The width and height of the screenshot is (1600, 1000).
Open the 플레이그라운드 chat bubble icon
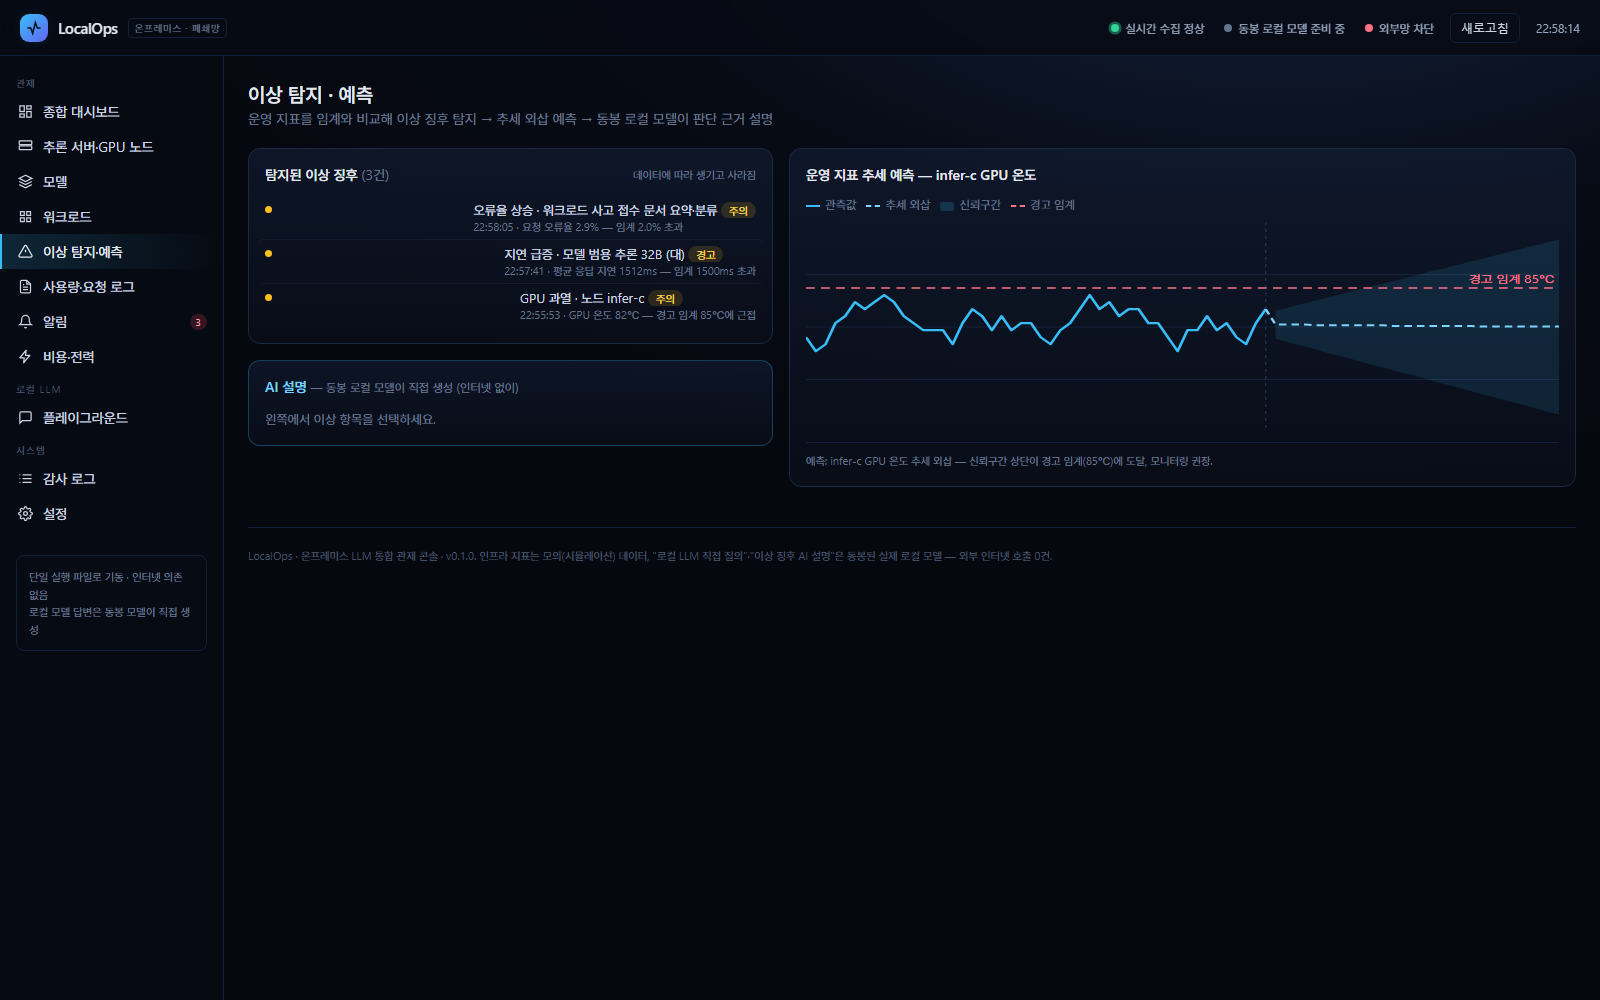pos(26,418)
